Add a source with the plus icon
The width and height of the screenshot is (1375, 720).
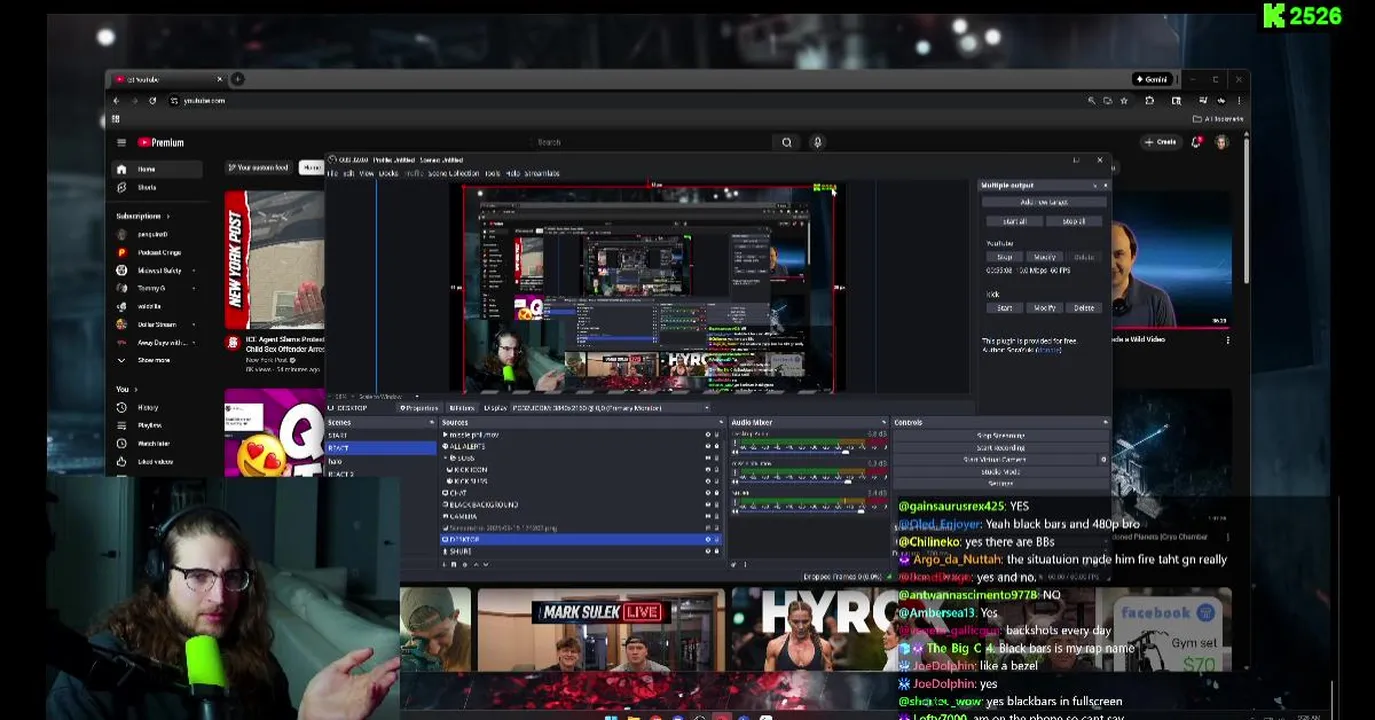coord(445,564)
